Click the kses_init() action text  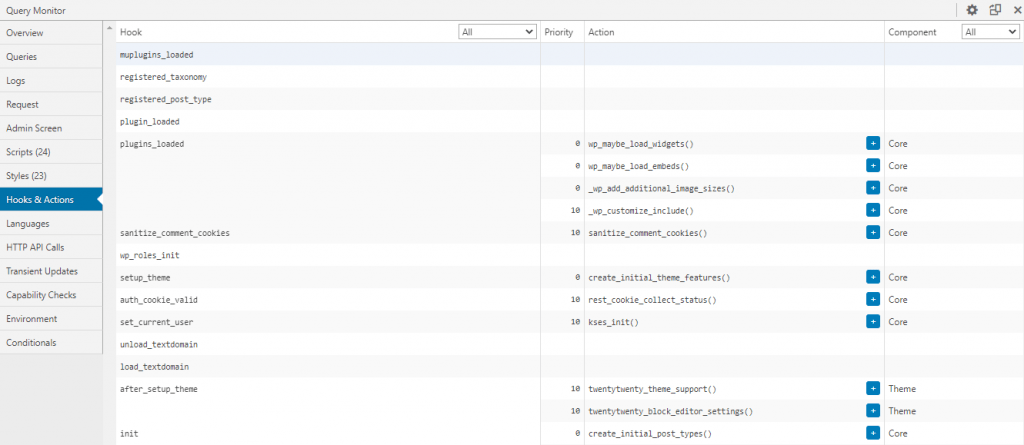613,322
